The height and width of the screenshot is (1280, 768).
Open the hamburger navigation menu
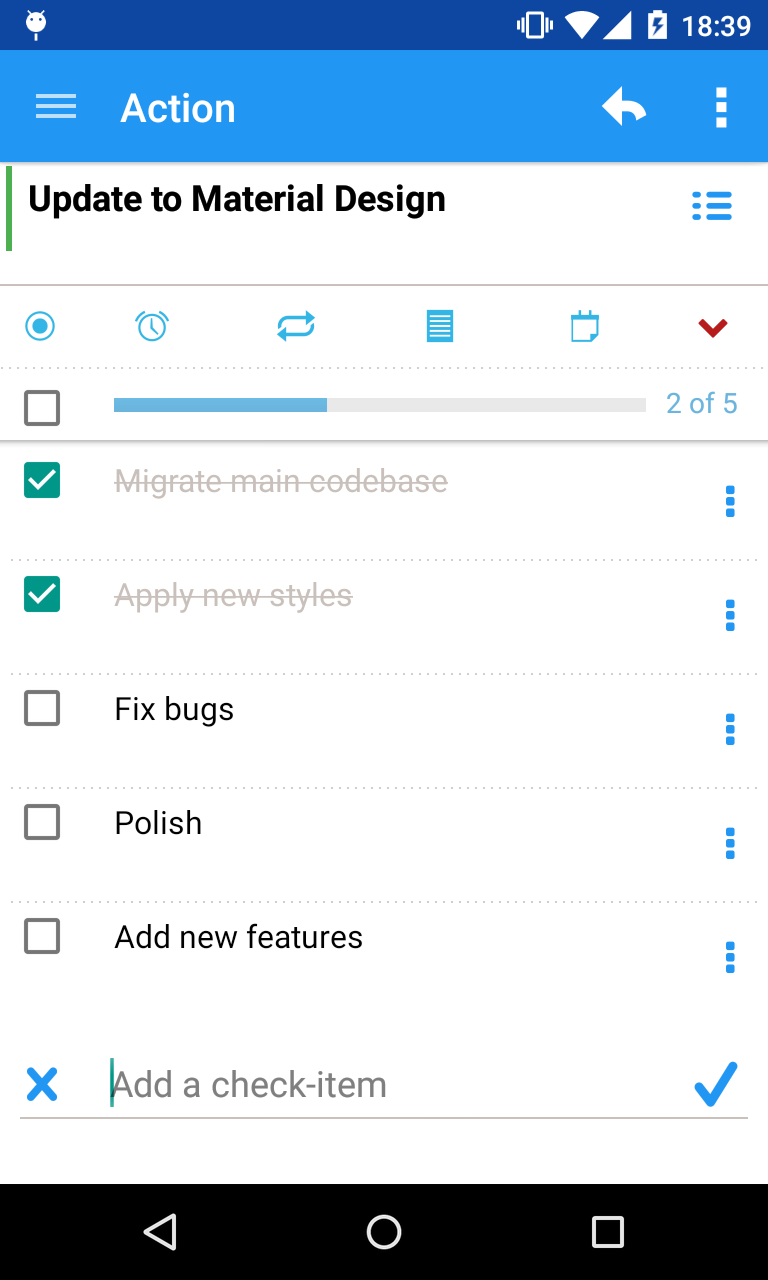point(56,107)
